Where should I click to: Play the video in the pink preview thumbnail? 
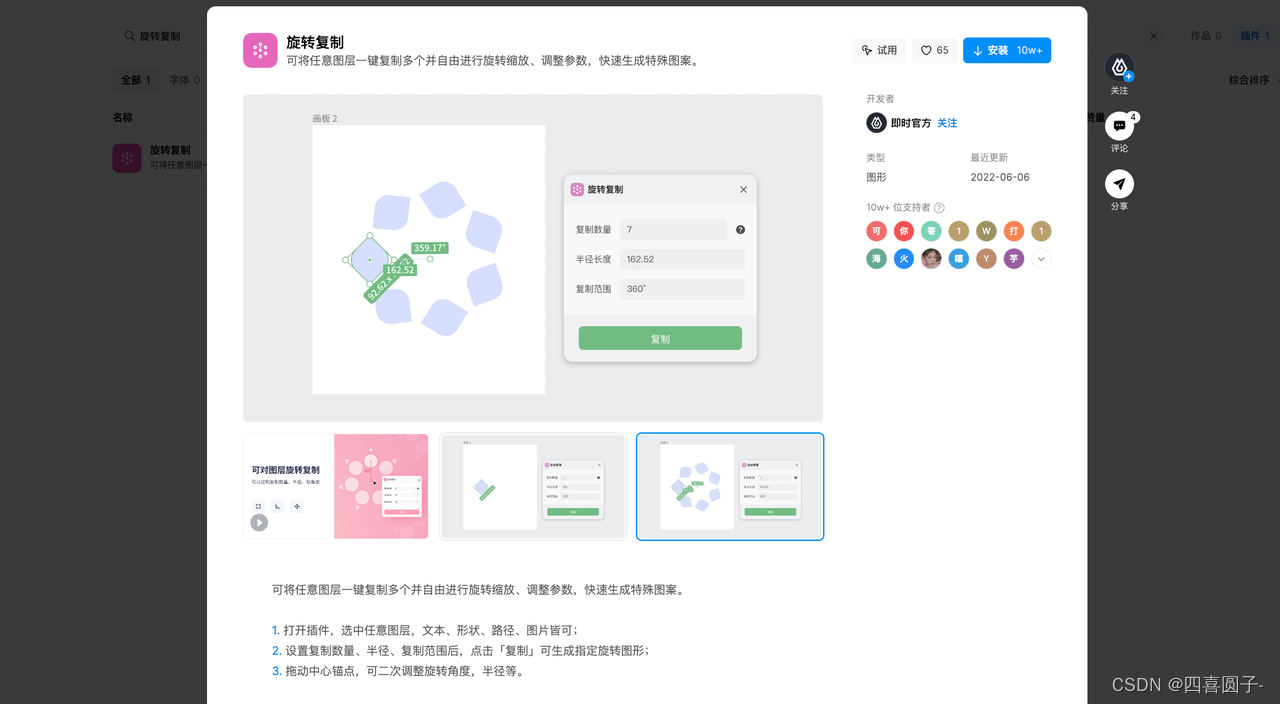(x=259, y=522)
